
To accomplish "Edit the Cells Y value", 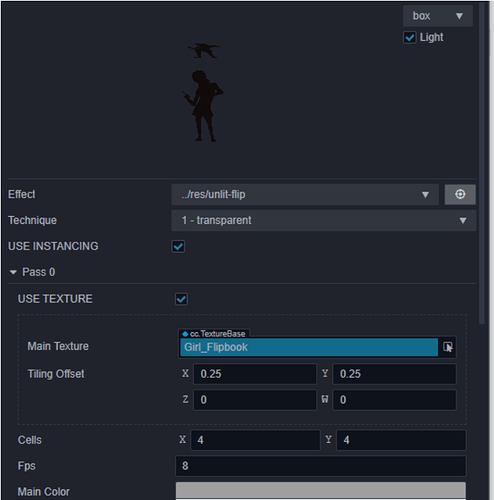I will click(401, 440).
